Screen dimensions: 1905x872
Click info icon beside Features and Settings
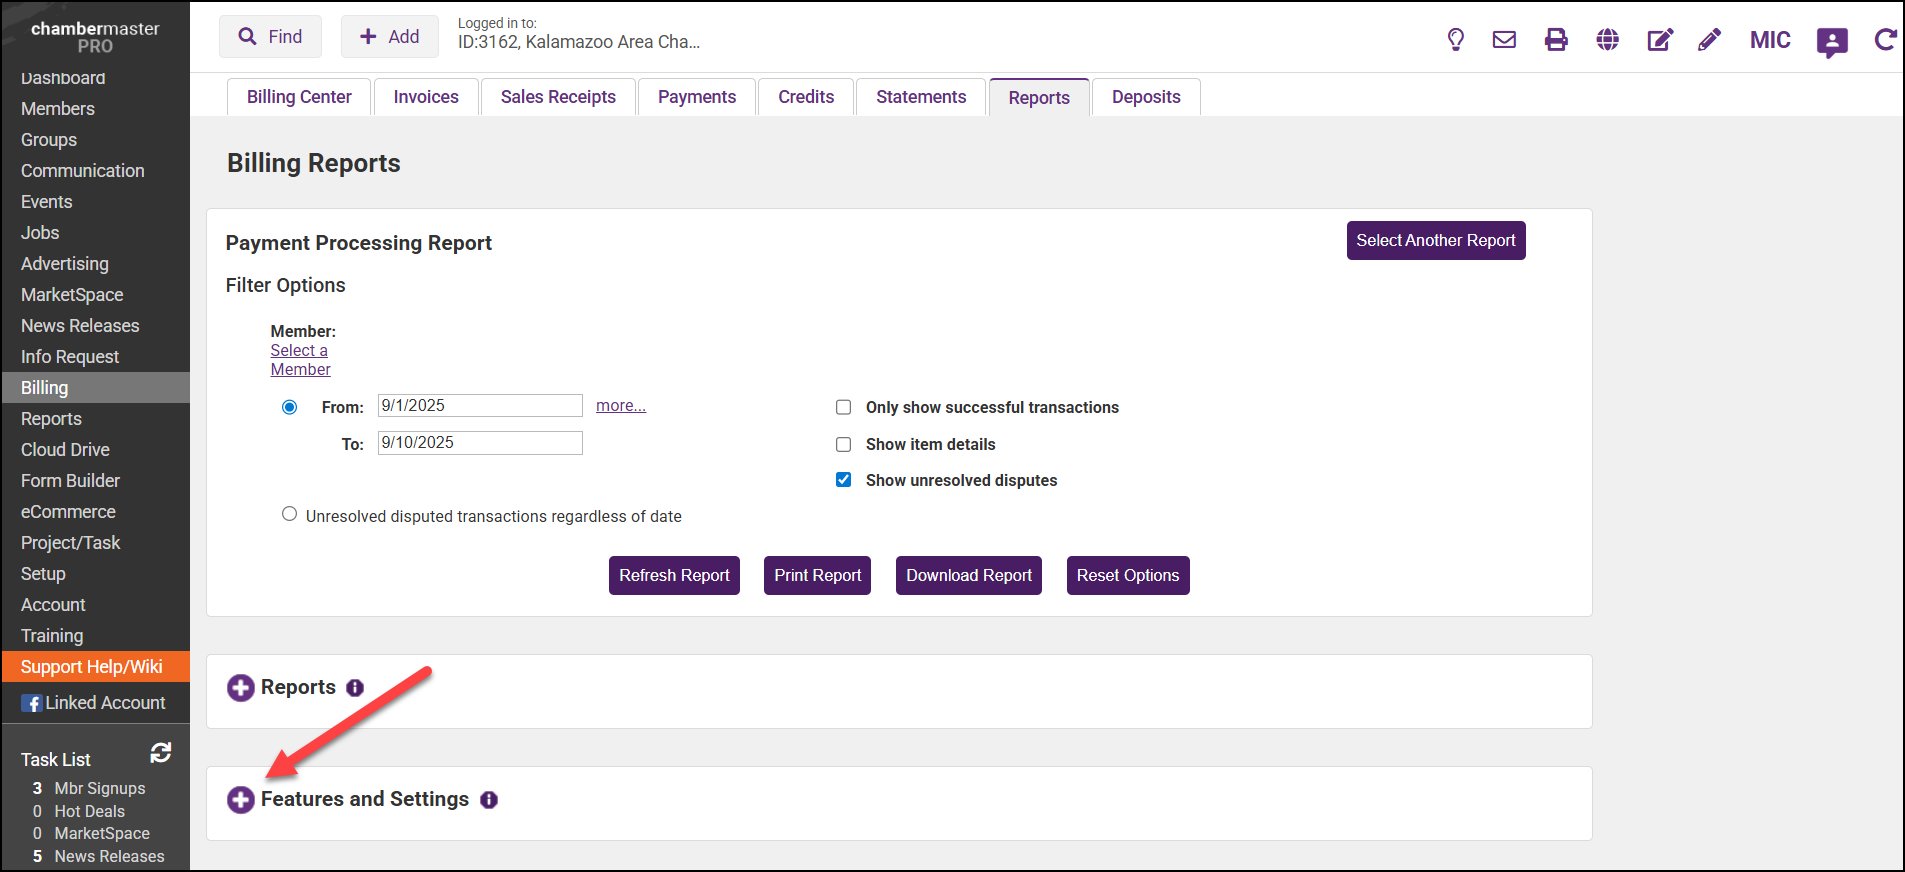489,800
